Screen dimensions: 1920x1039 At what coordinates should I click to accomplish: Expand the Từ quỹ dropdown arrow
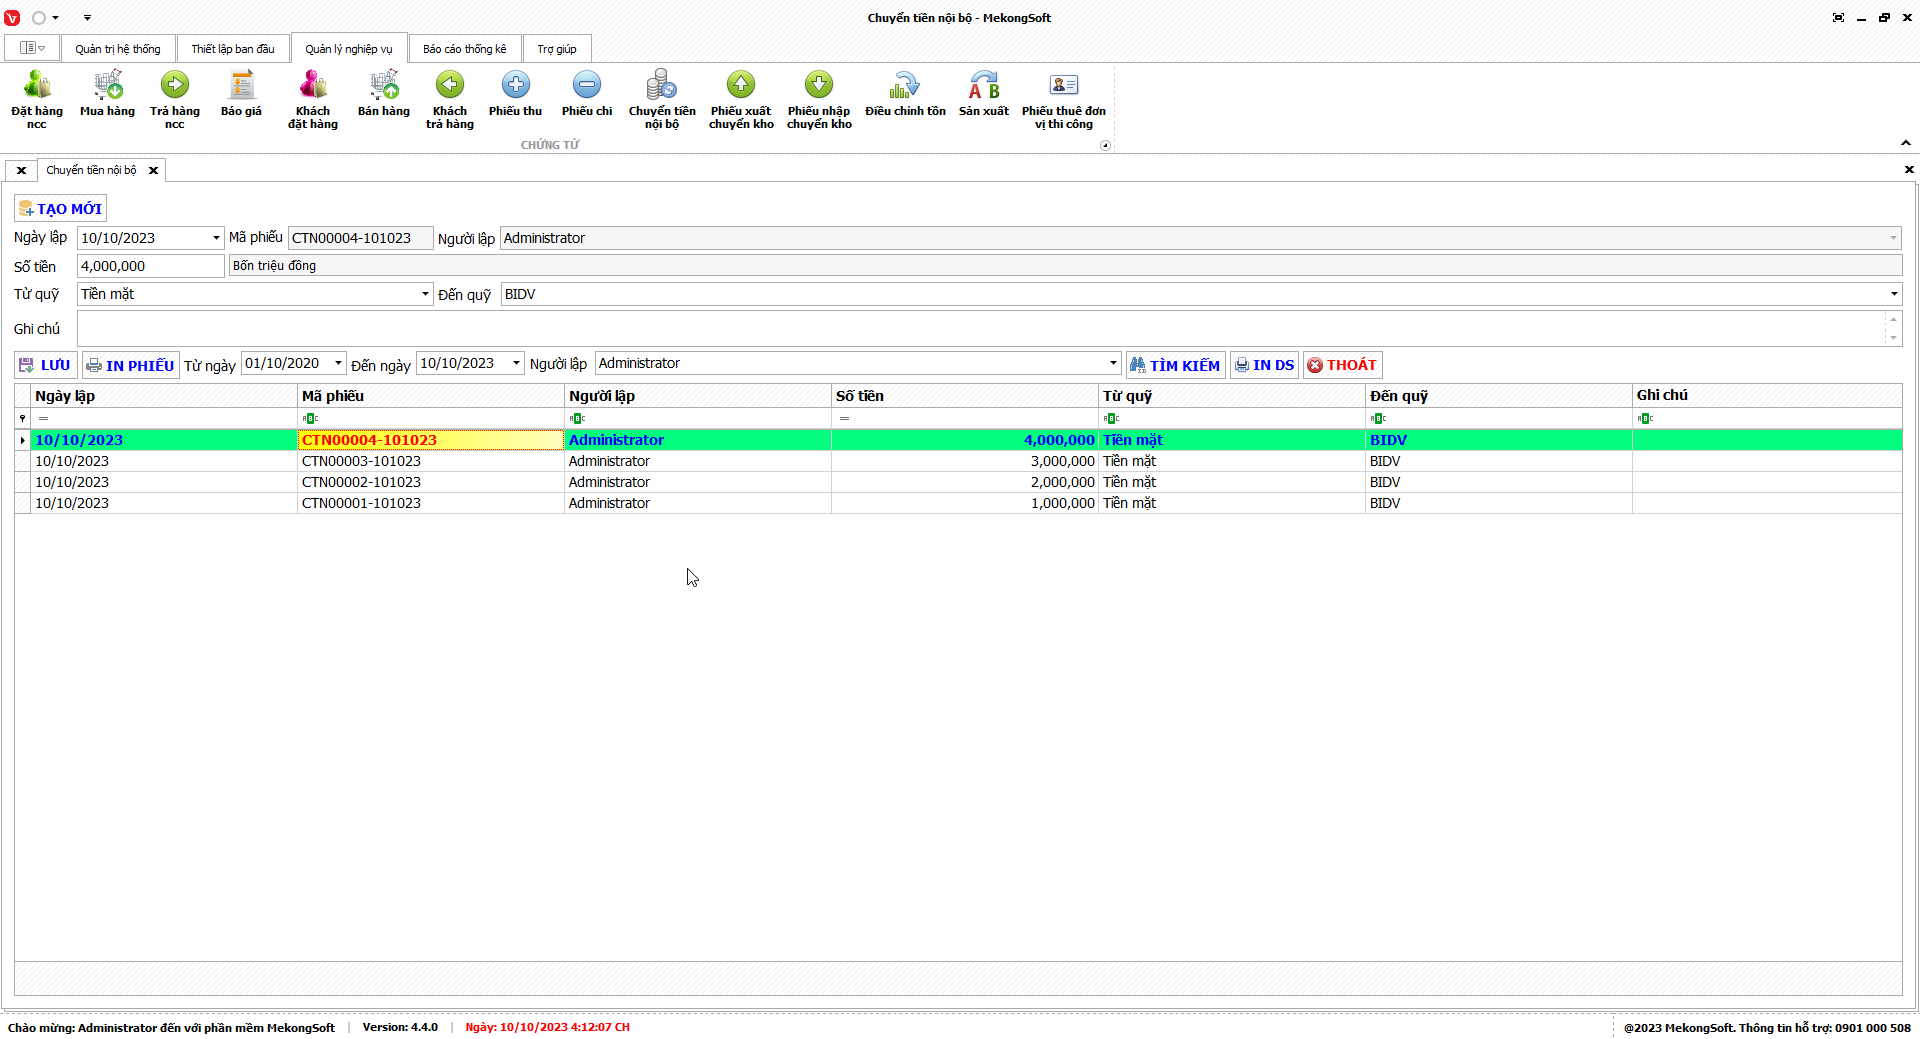coord(425,294)
